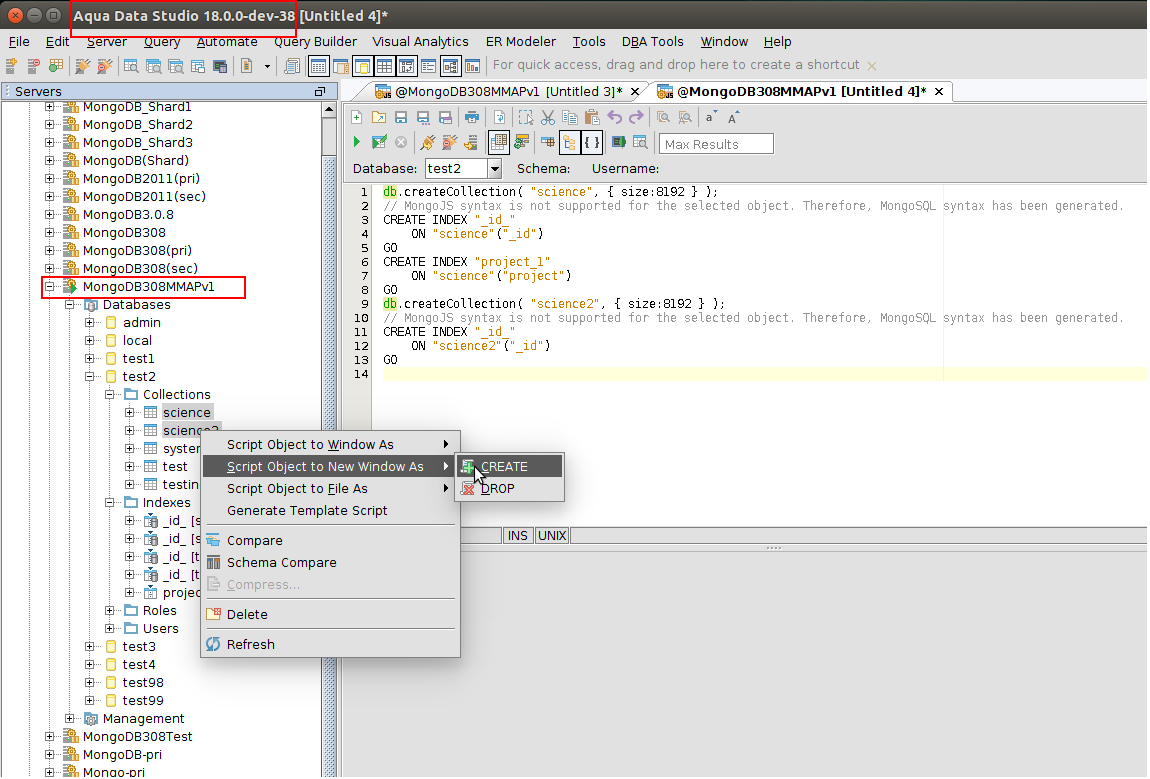The image size is (1150, 779).
Task: Open the Query menu
Action: [161, 42]
